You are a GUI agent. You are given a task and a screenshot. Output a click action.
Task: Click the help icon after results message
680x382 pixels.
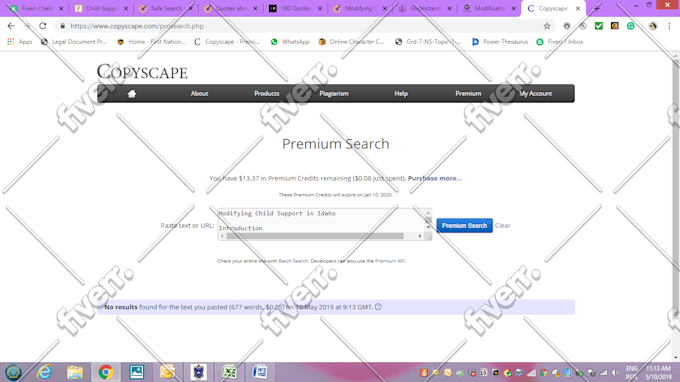click(378, 307)
